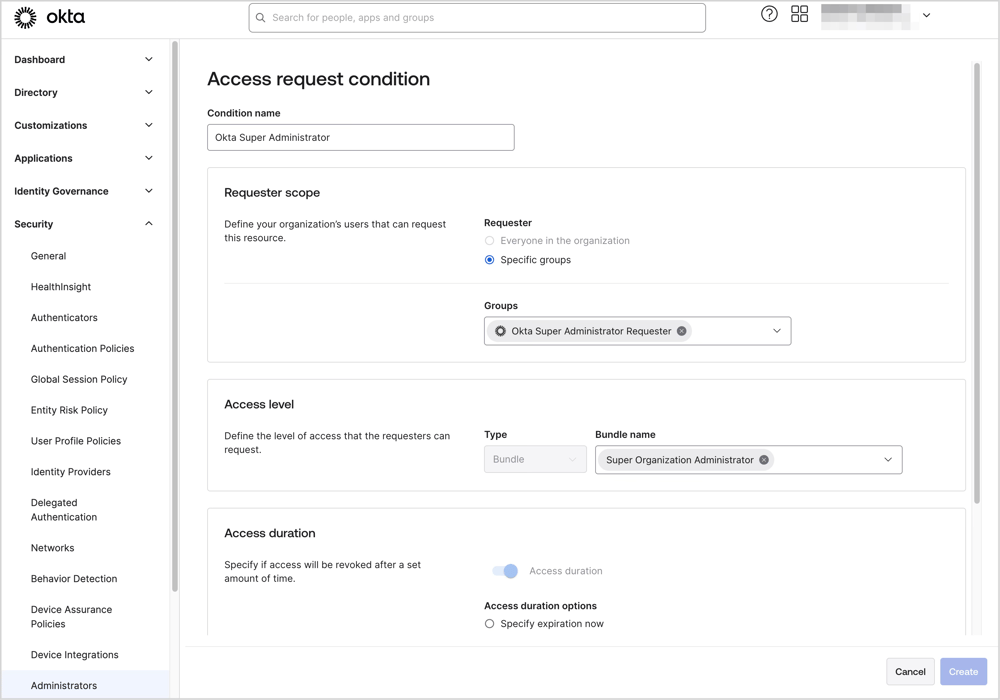Open General under Security

click(x=48, y=256)
